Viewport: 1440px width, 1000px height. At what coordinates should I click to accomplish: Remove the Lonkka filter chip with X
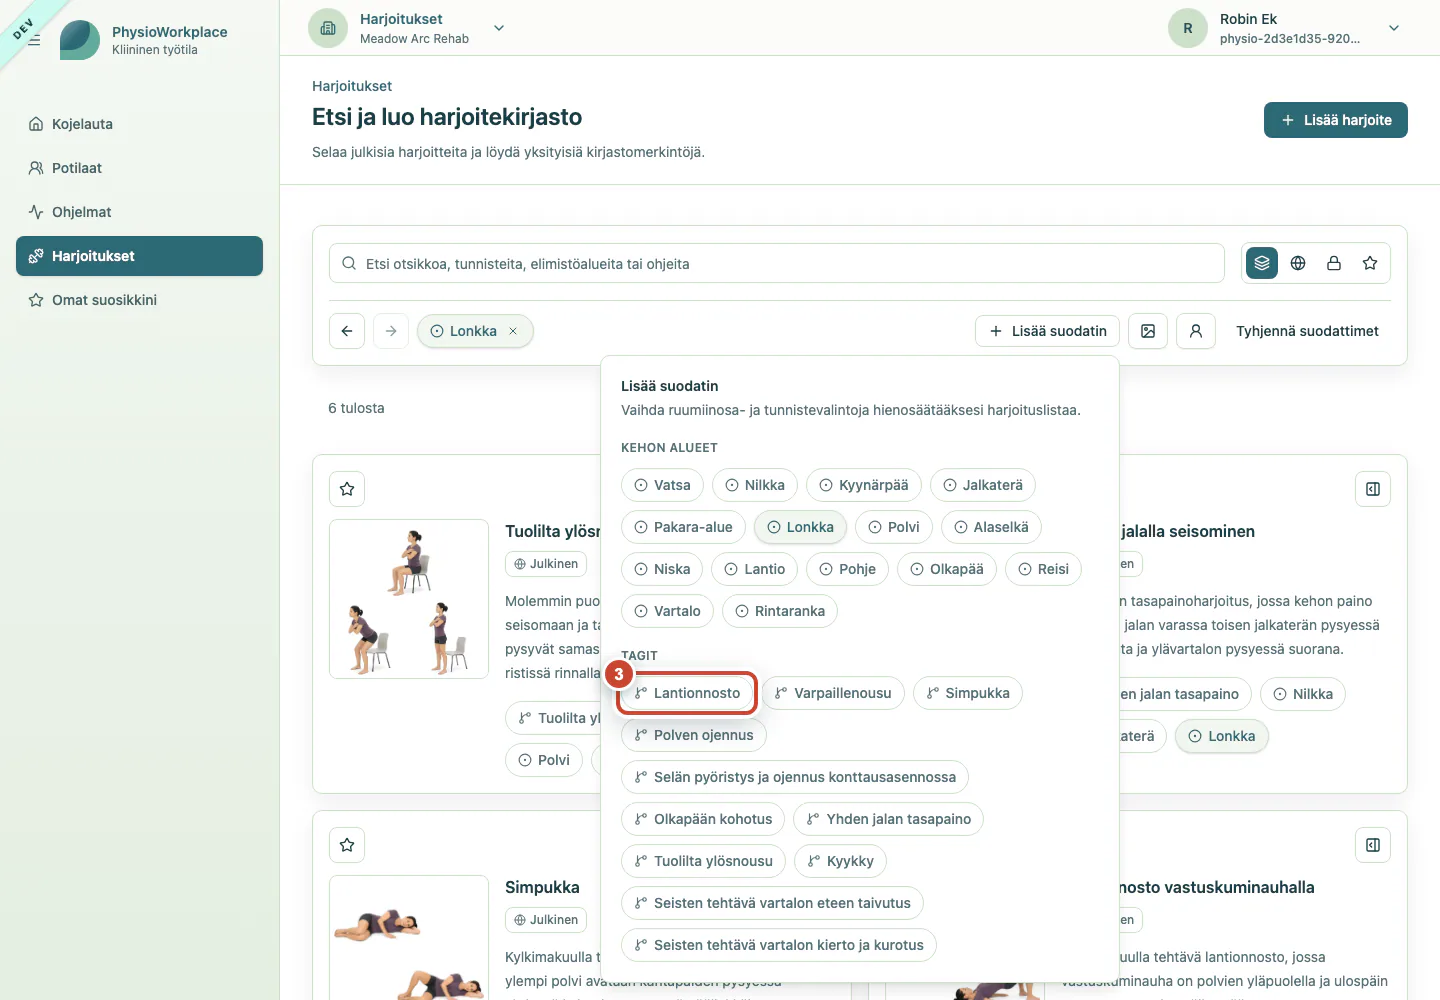[x=513, y=331]
